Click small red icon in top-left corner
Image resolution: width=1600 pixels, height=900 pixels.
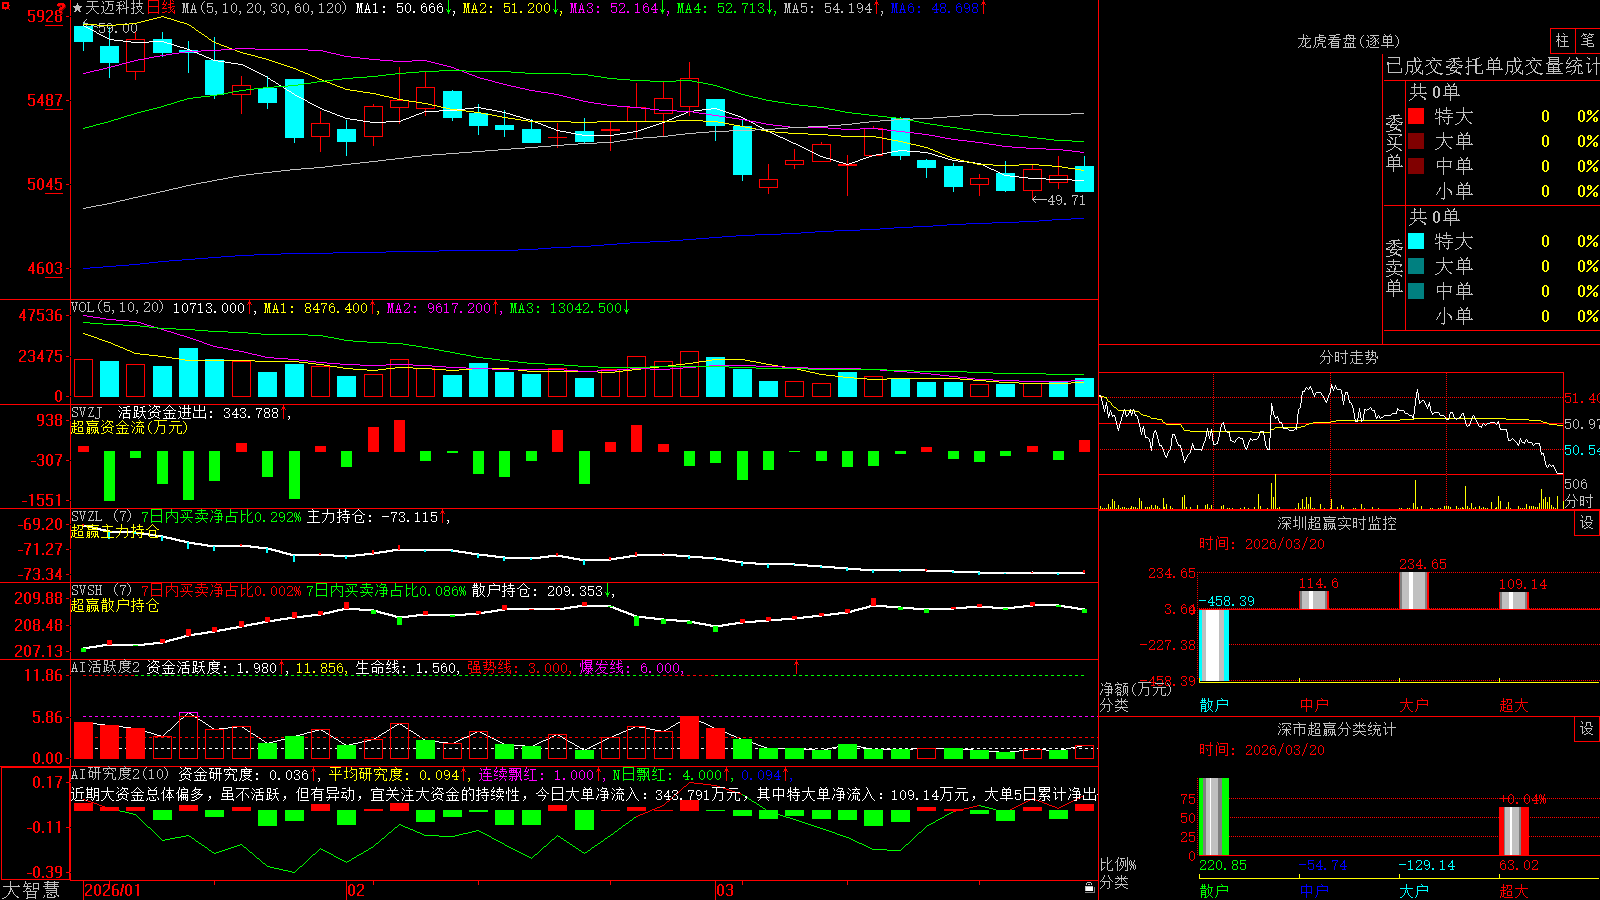click(4, 4)
